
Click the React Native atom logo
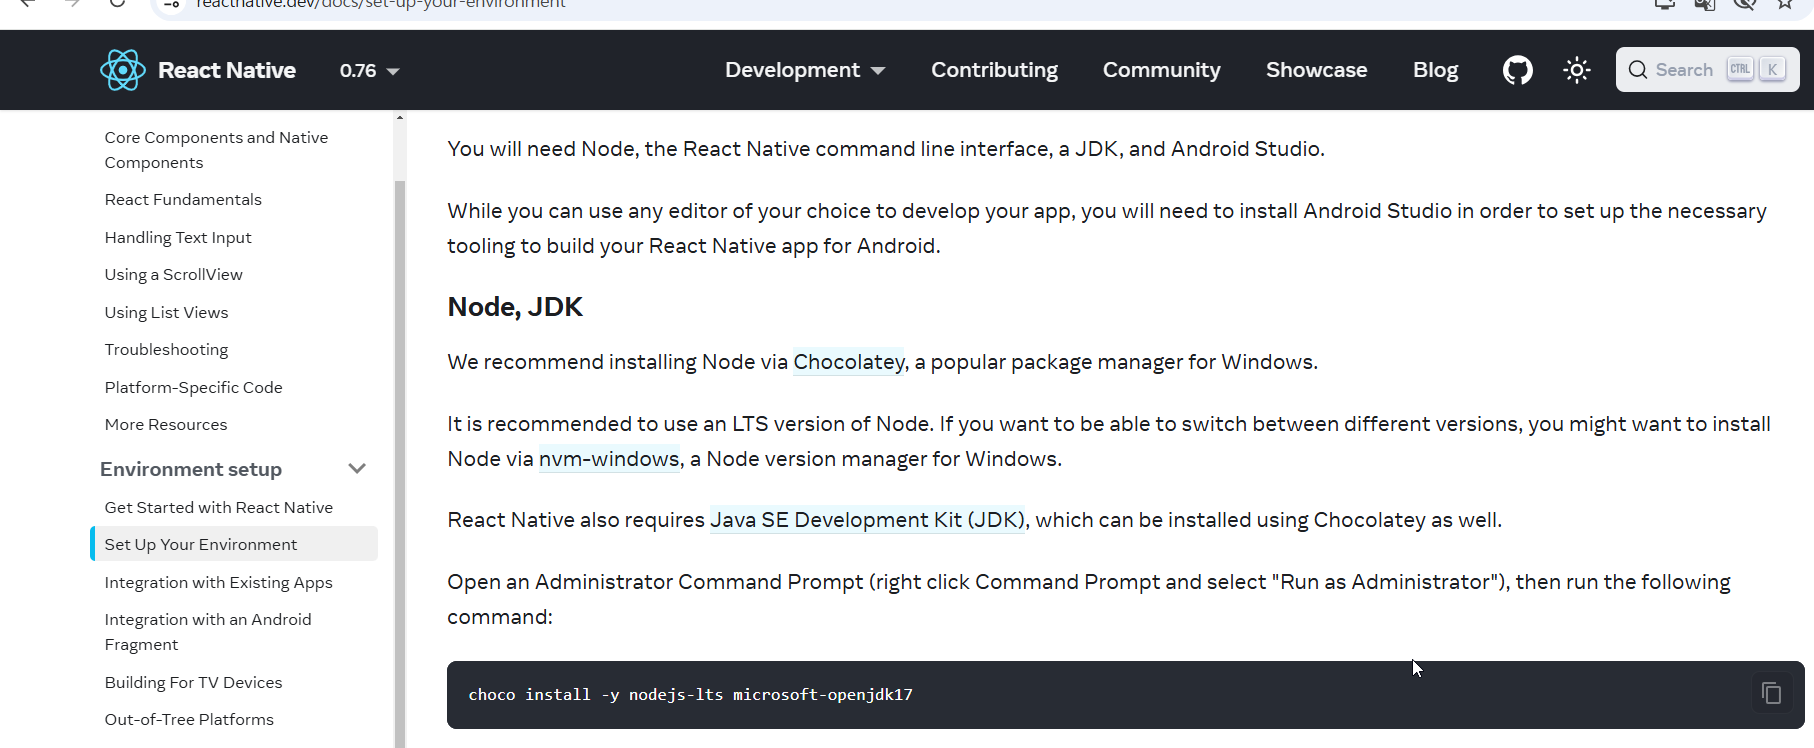tap(122, 70)
